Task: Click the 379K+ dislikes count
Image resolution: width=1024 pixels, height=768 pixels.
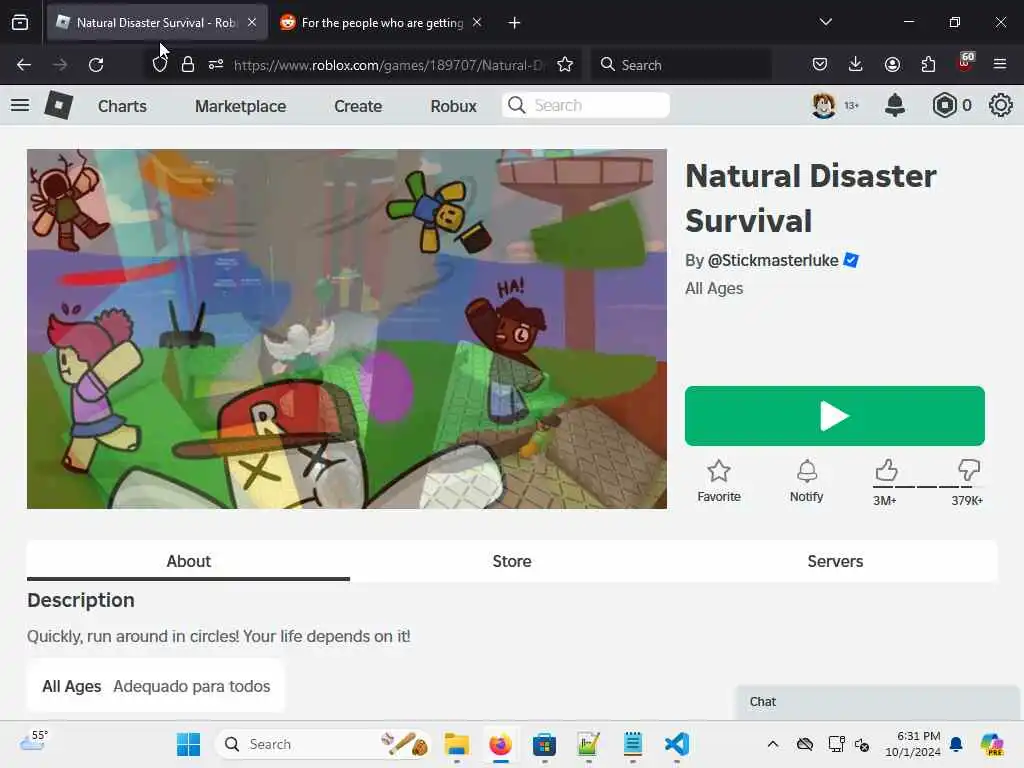Action: [x=967, y=500]
